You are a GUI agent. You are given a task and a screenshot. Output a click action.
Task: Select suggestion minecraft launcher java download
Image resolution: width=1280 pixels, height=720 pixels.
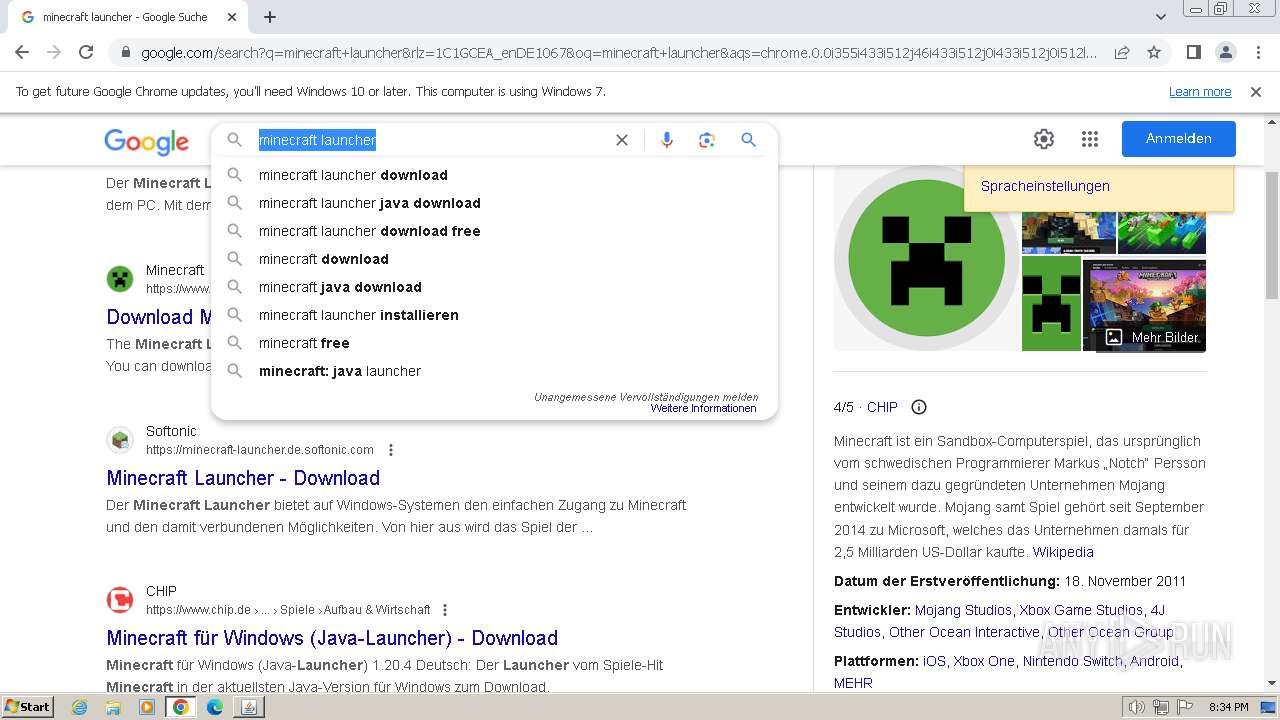494,203
